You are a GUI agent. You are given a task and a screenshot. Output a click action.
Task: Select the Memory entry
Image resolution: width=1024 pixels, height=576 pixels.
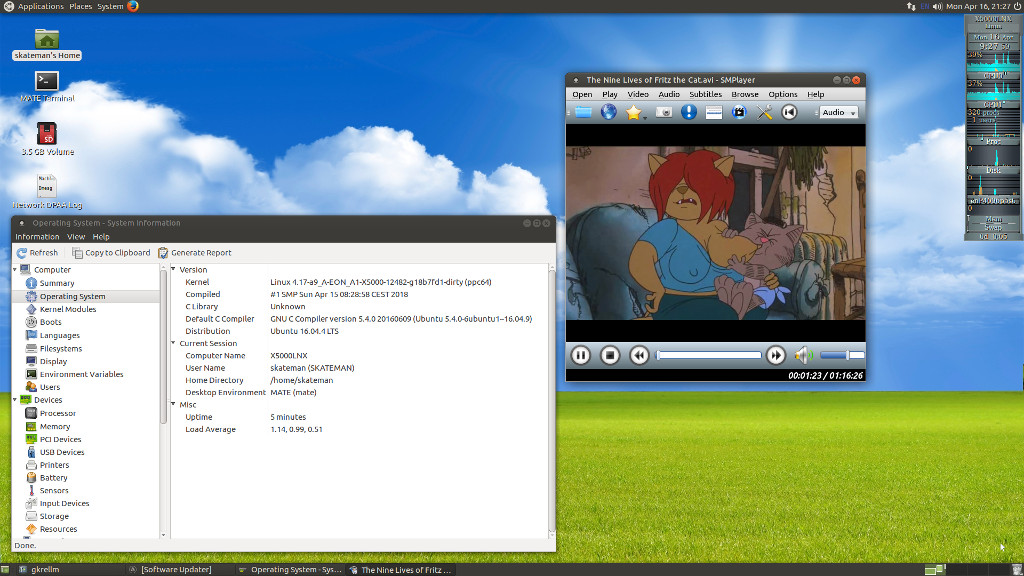[x=55, y=426]
